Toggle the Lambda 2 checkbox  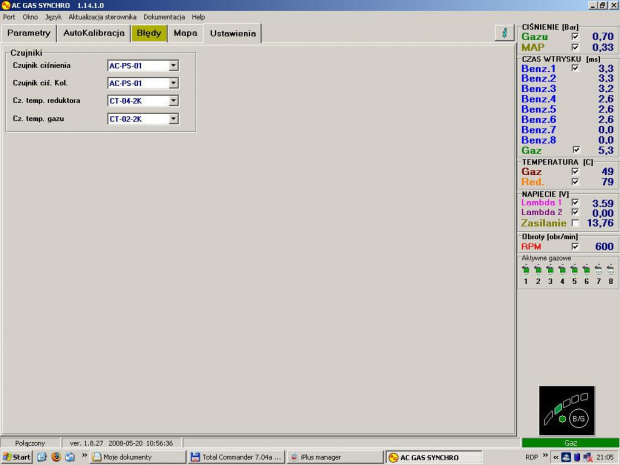(575, 212)
